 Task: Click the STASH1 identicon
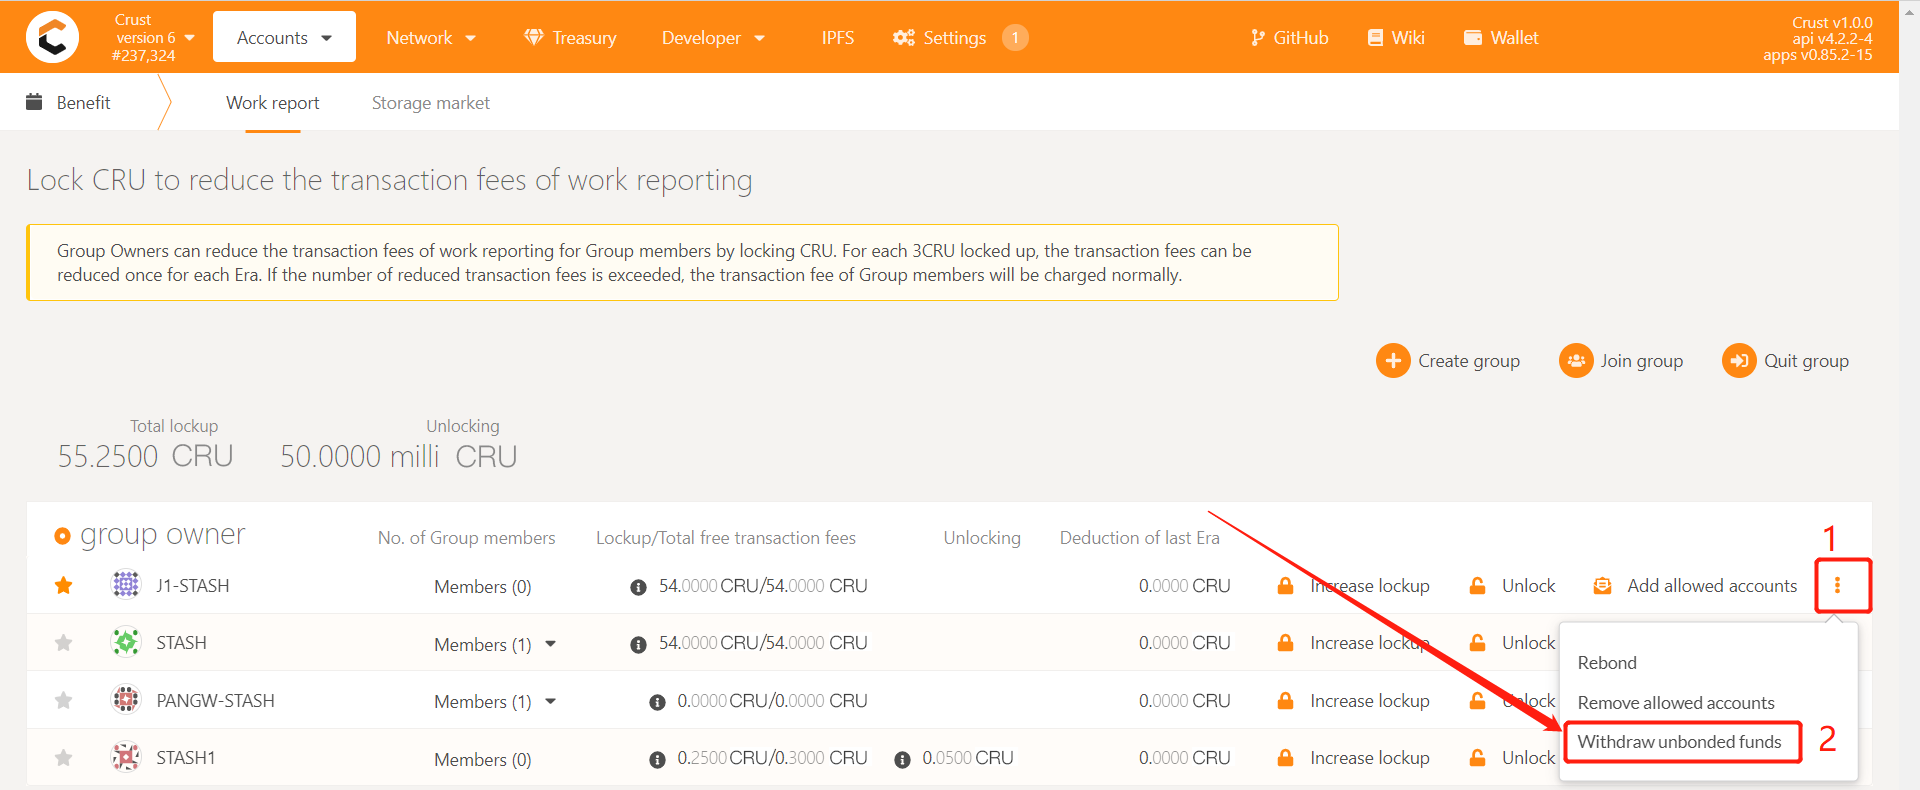pos(125,756)
